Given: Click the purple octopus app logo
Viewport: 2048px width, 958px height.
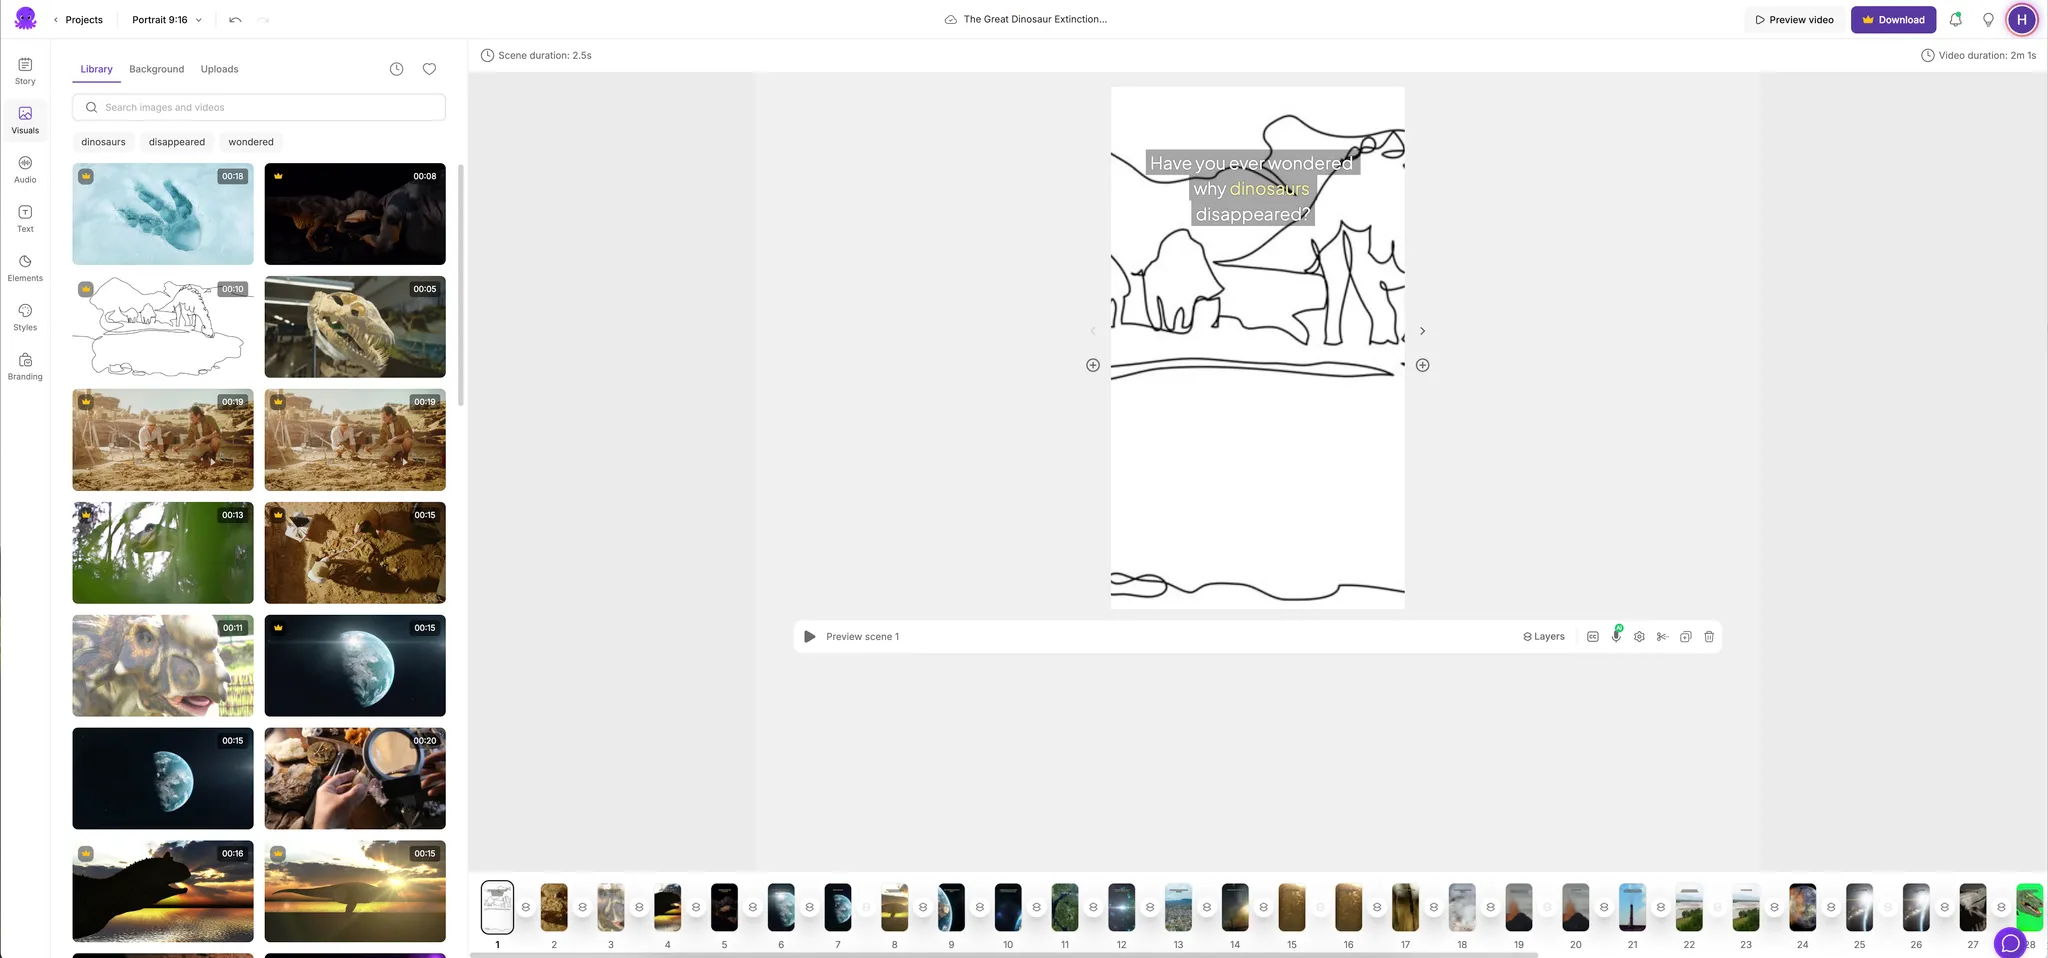Looking at the screenshot, I should click(x=26, y=19).
